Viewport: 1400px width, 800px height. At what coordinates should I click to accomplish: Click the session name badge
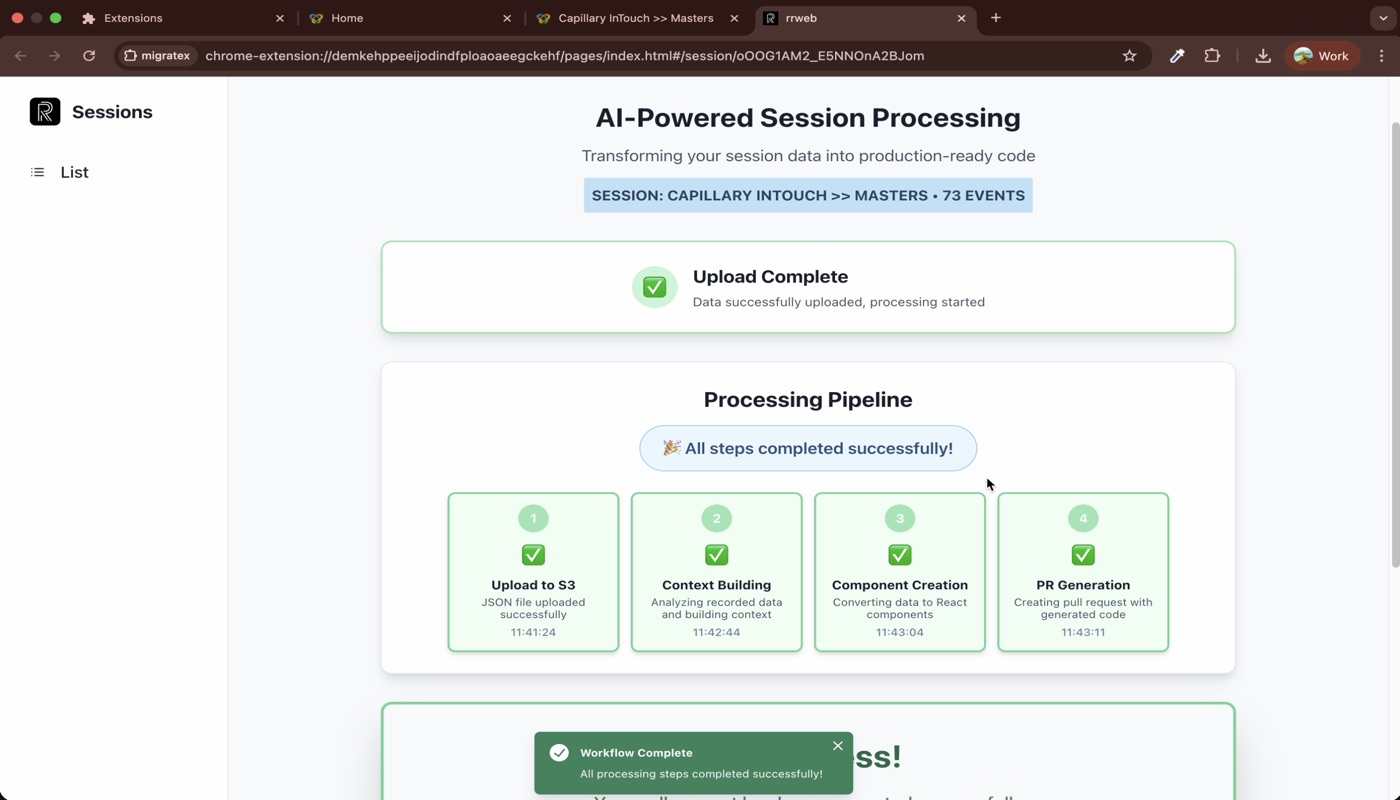click(x=808, y=195)
